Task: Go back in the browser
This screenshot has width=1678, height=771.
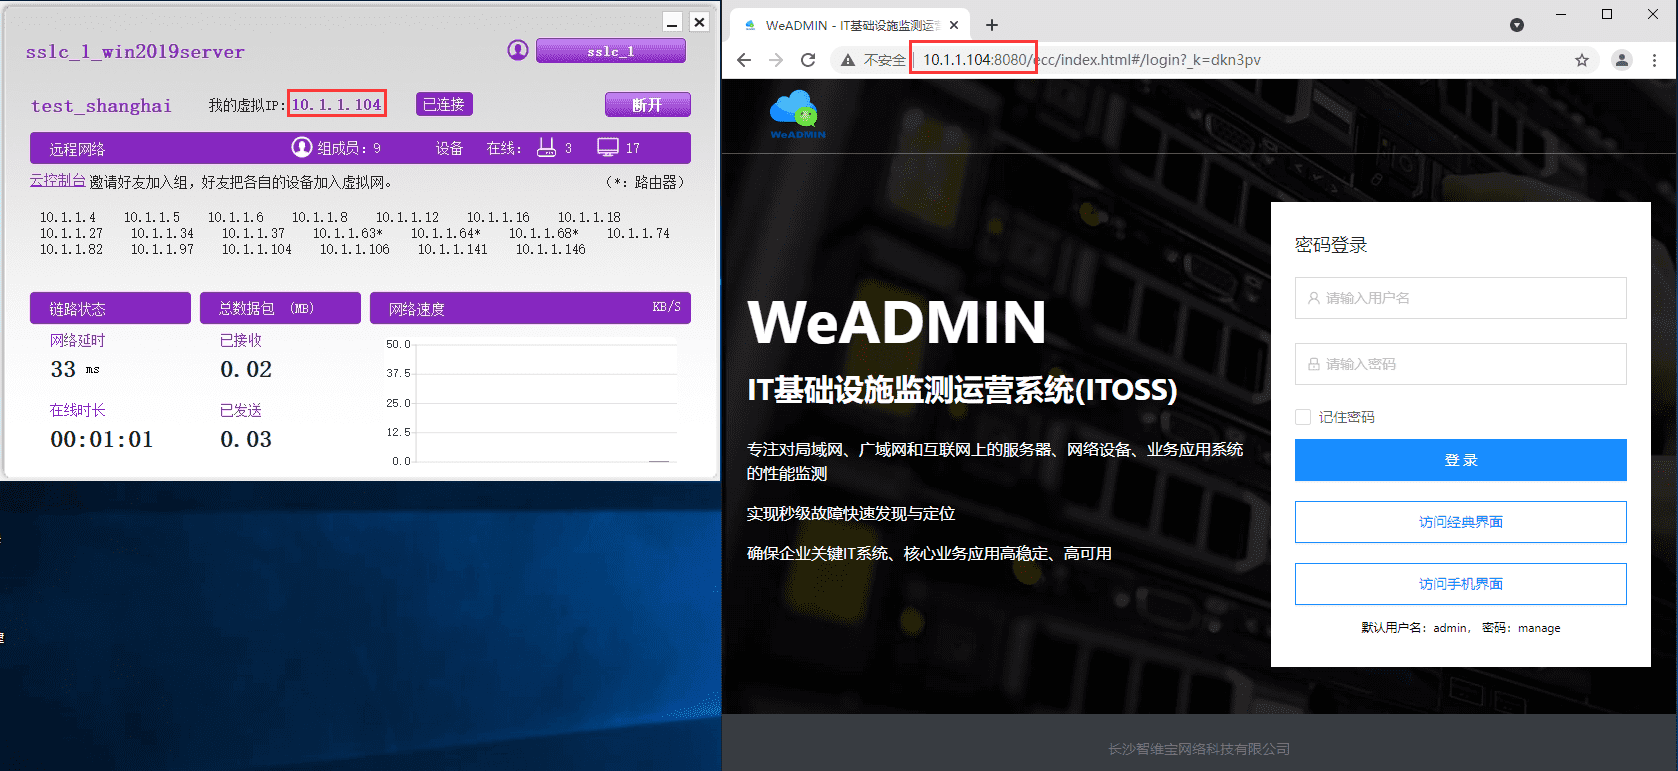Action: (744, 60)
